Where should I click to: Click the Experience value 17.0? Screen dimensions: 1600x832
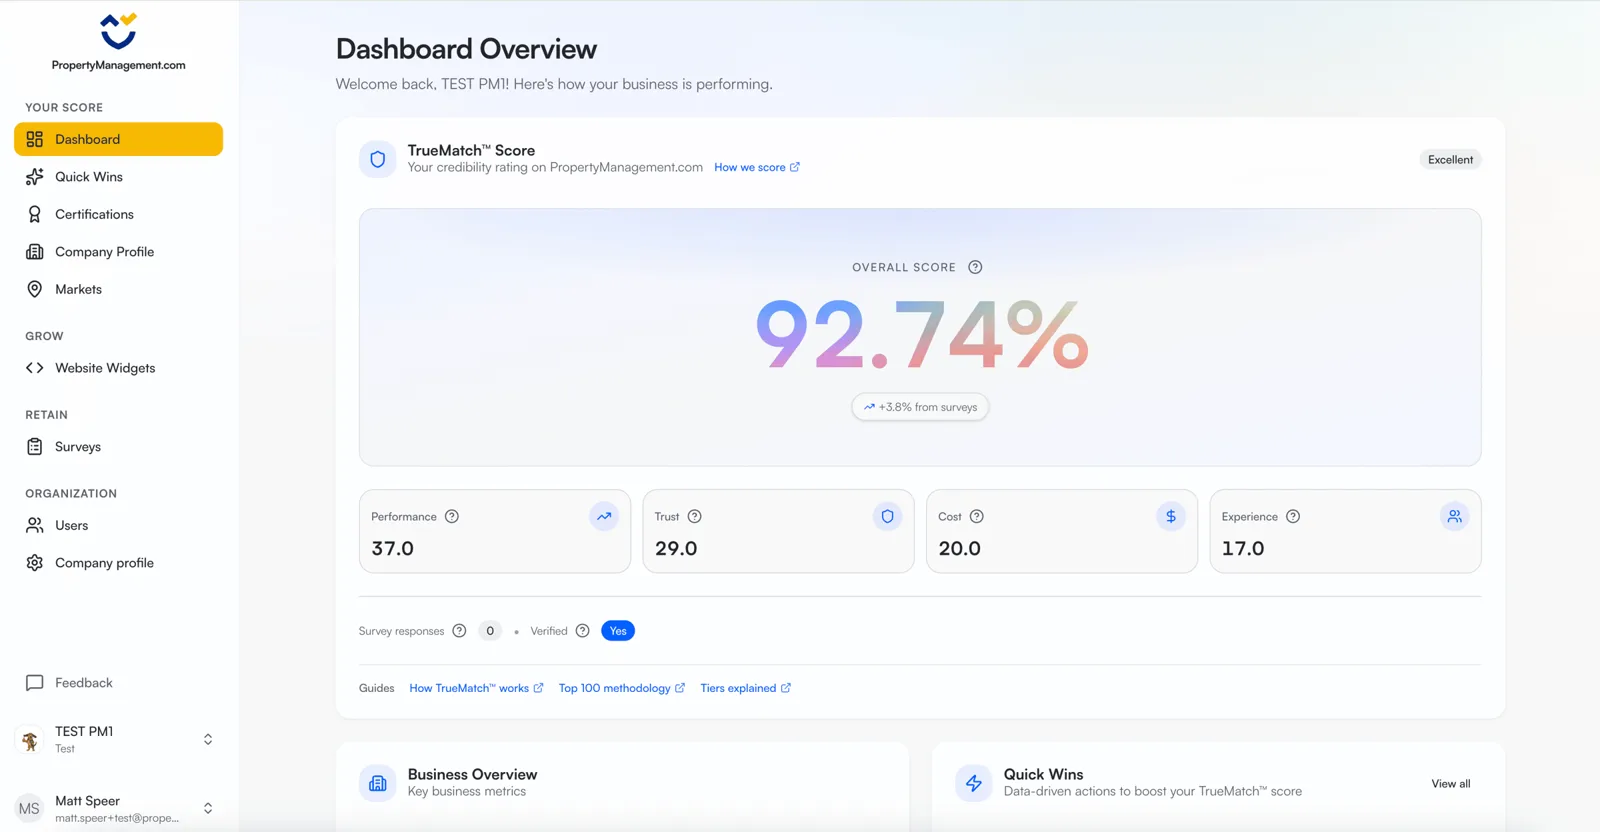[1243, 548]
